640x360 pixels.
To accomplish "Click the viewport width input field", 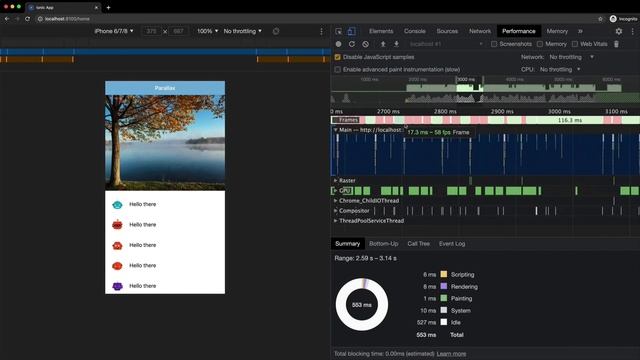I will coord(151,31).
